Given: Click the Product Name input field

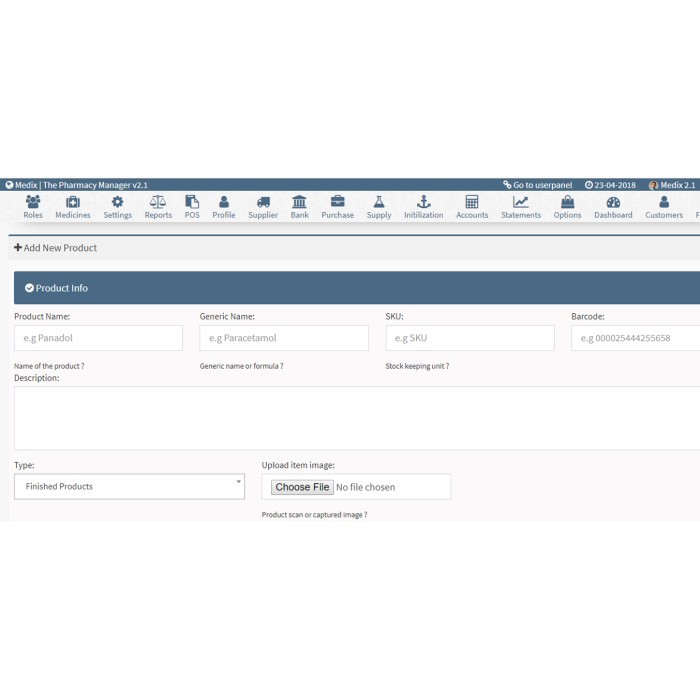Looking at the screenshot, I should point(98,338).
